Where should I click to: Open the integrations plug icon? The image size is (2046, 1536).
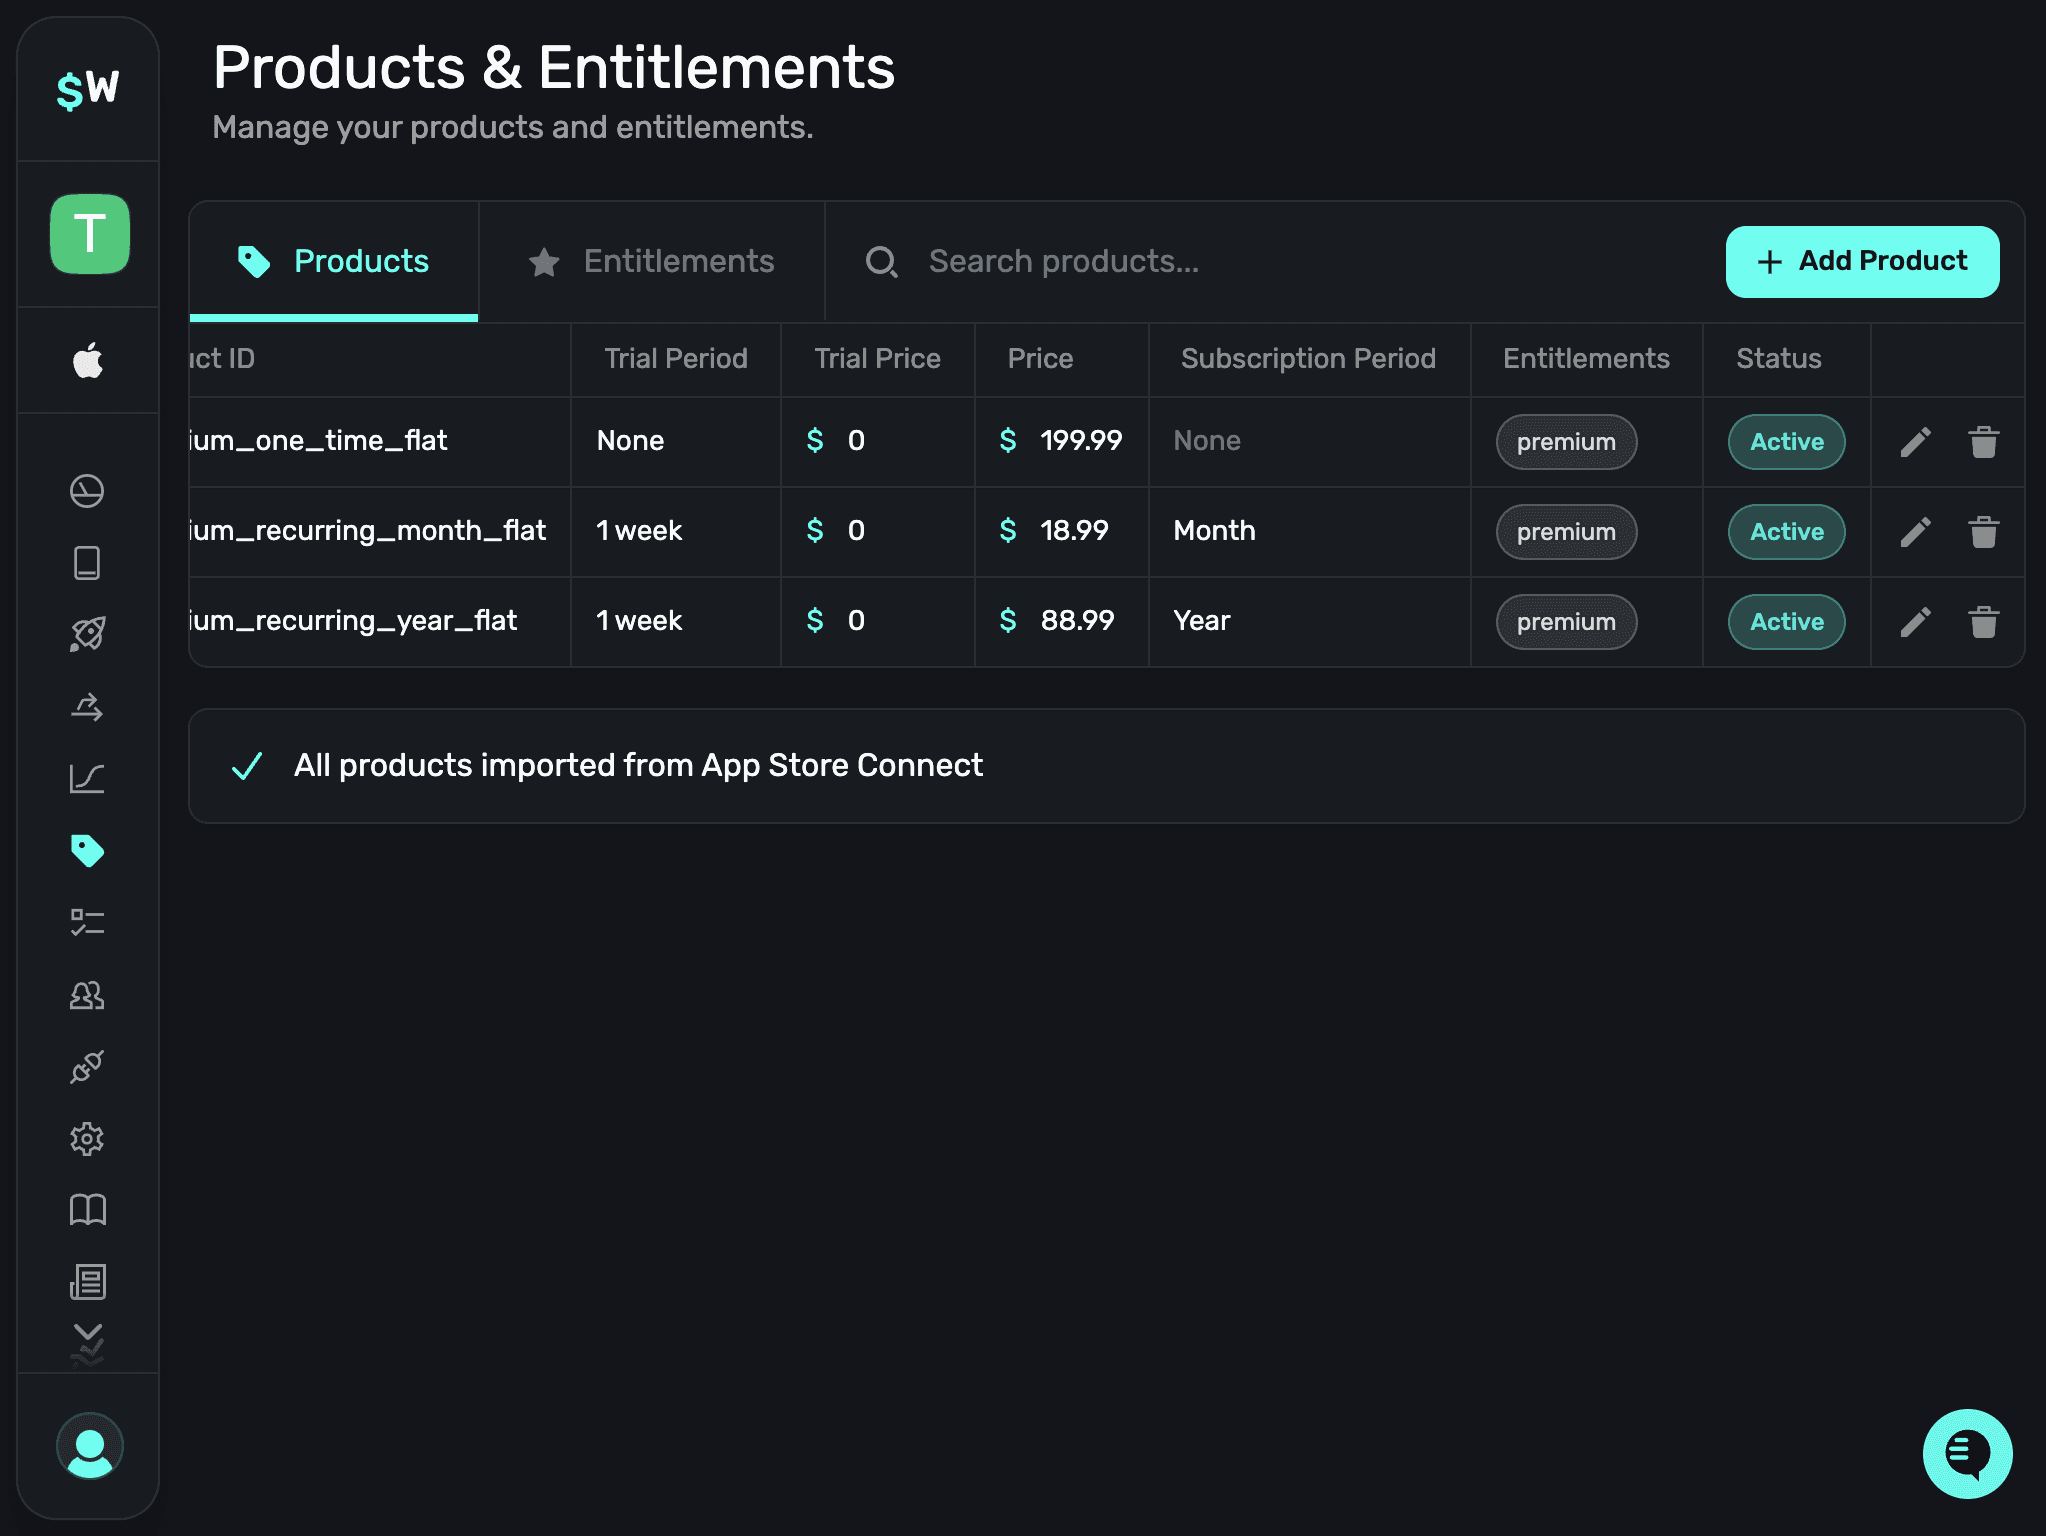coord(88,1067)
